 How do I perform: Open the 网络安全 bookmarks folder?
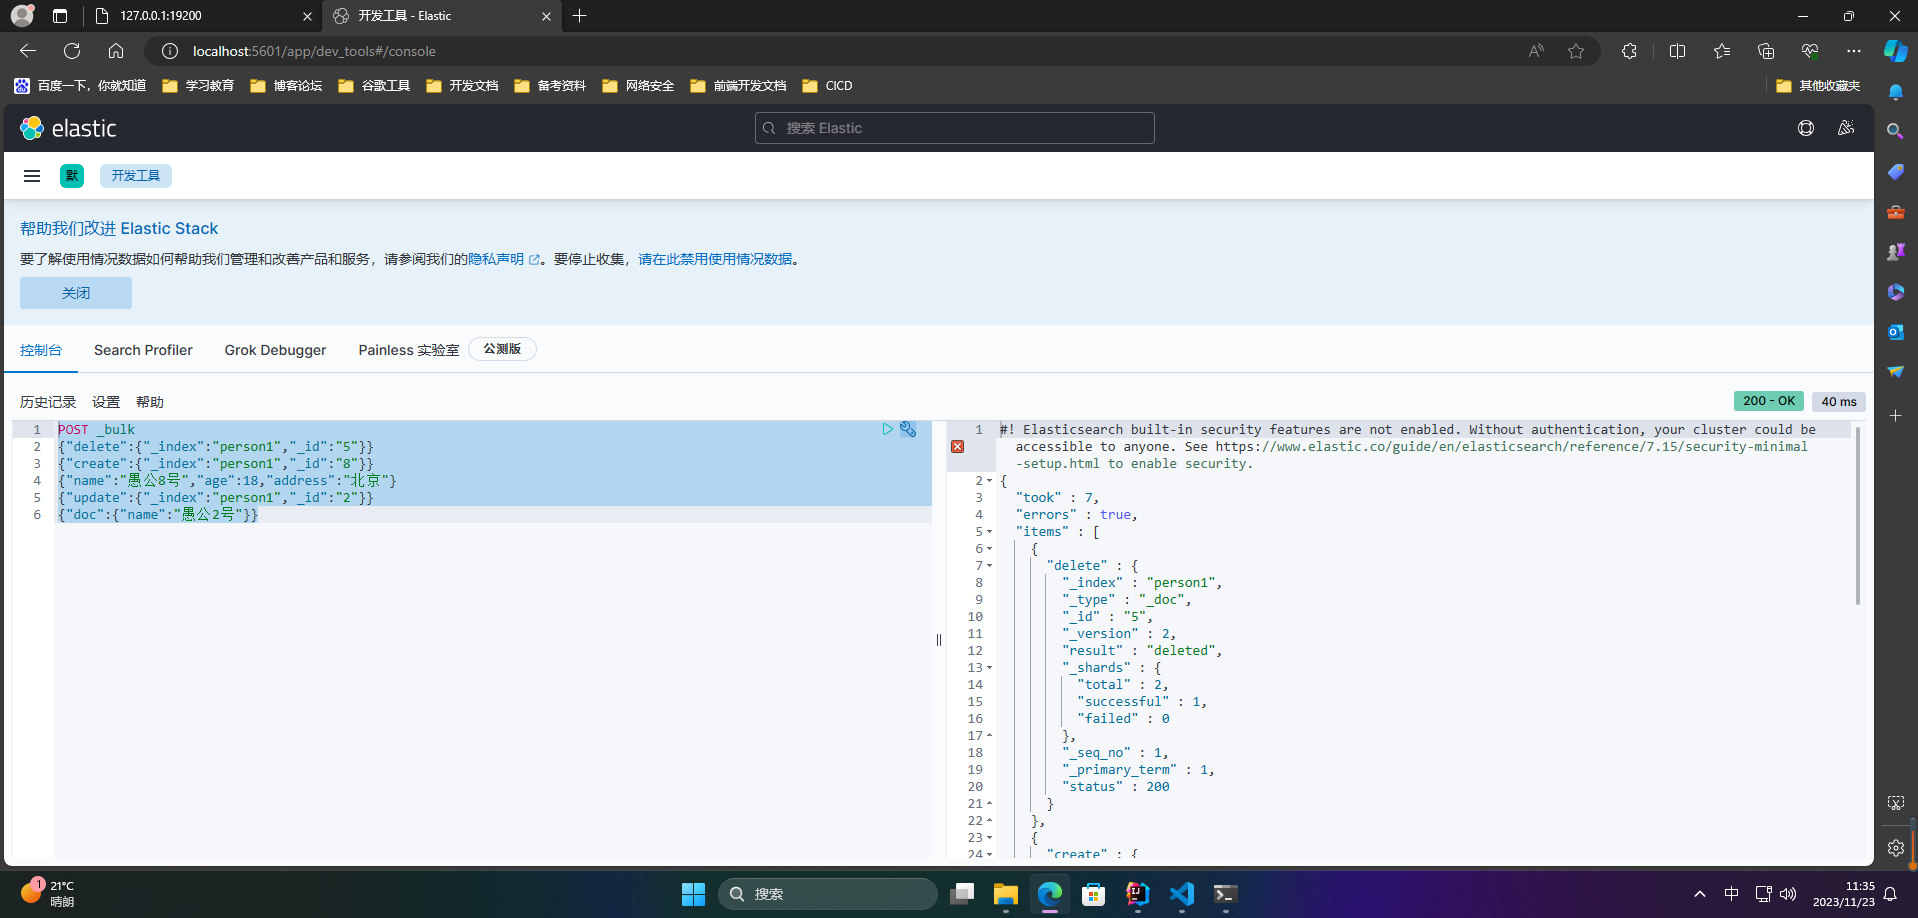pos(638,86)
